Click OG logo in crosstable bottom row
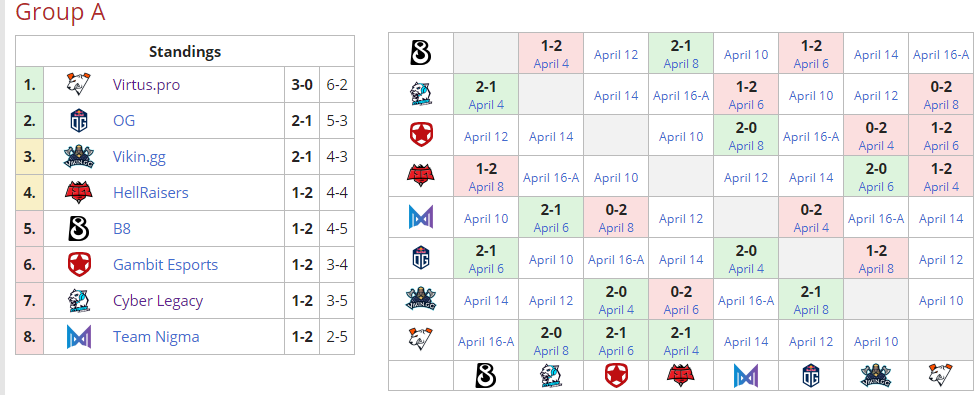The height and width of the screenshot is (395, 979). click(x=810, y=376)
